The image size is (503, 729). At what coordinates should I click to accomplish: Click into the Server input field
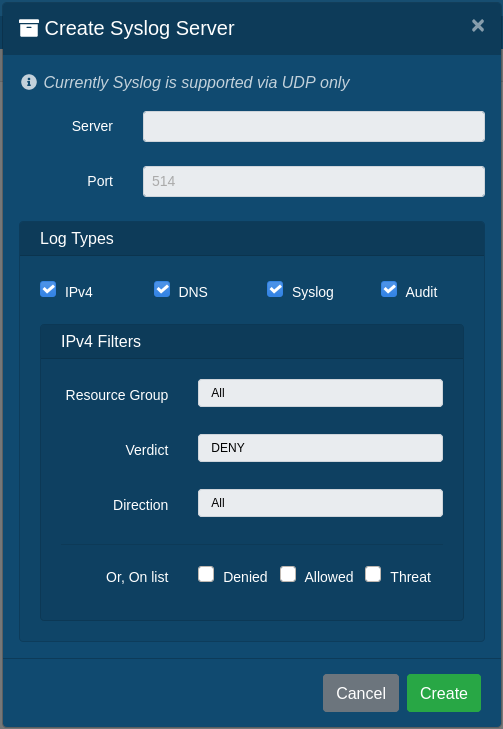tap(314, 126)
